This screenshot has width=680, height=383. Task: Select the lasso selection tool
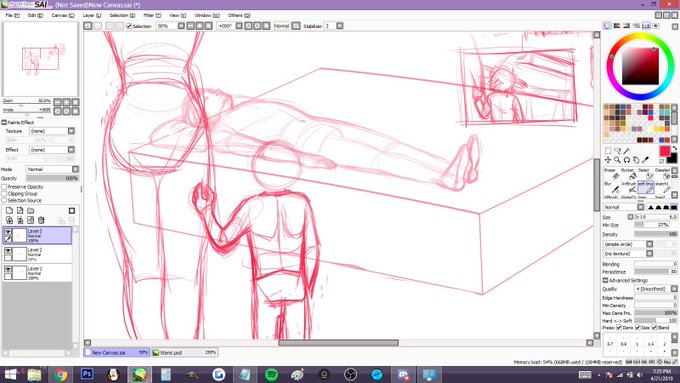point(617,151)
